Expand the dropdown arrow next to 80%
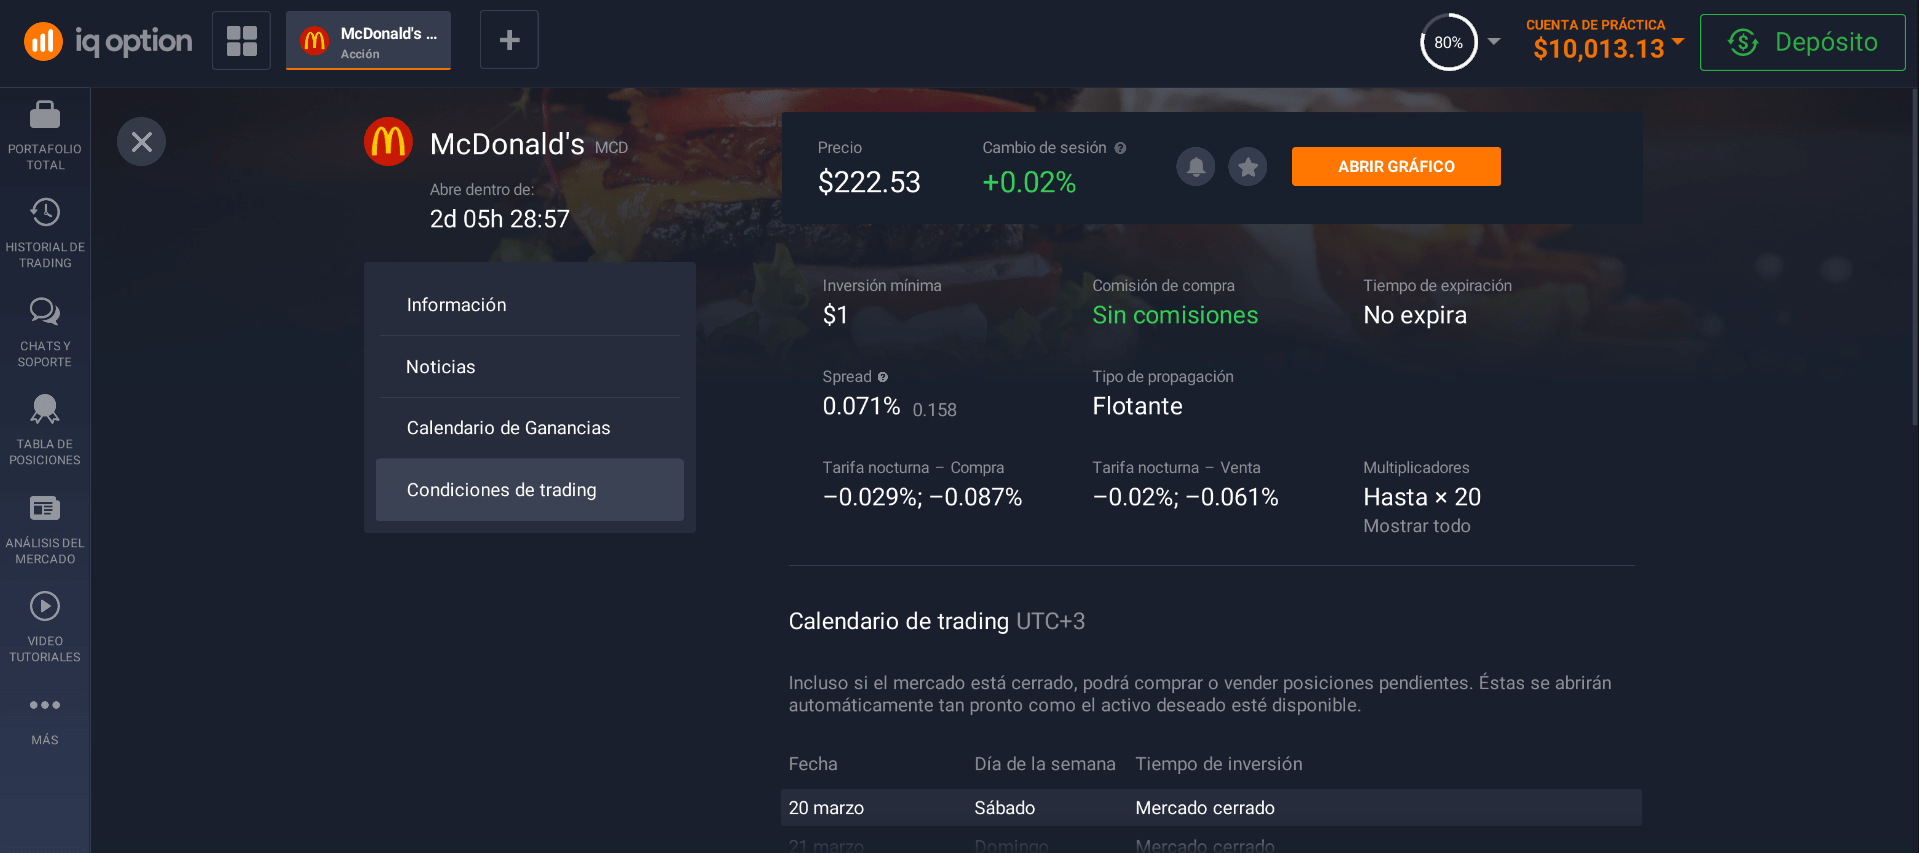 1494,42
